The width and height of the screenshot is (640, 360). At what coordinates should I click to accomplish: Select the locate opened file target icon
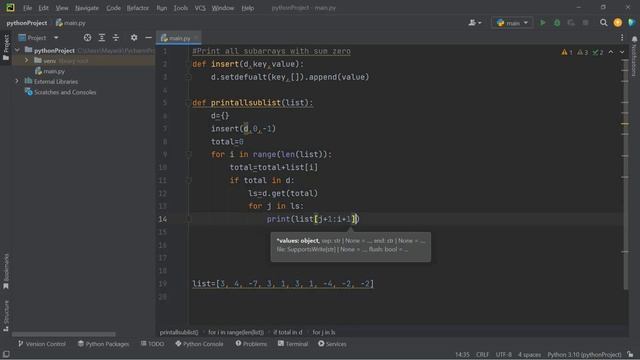coord(87,38)
